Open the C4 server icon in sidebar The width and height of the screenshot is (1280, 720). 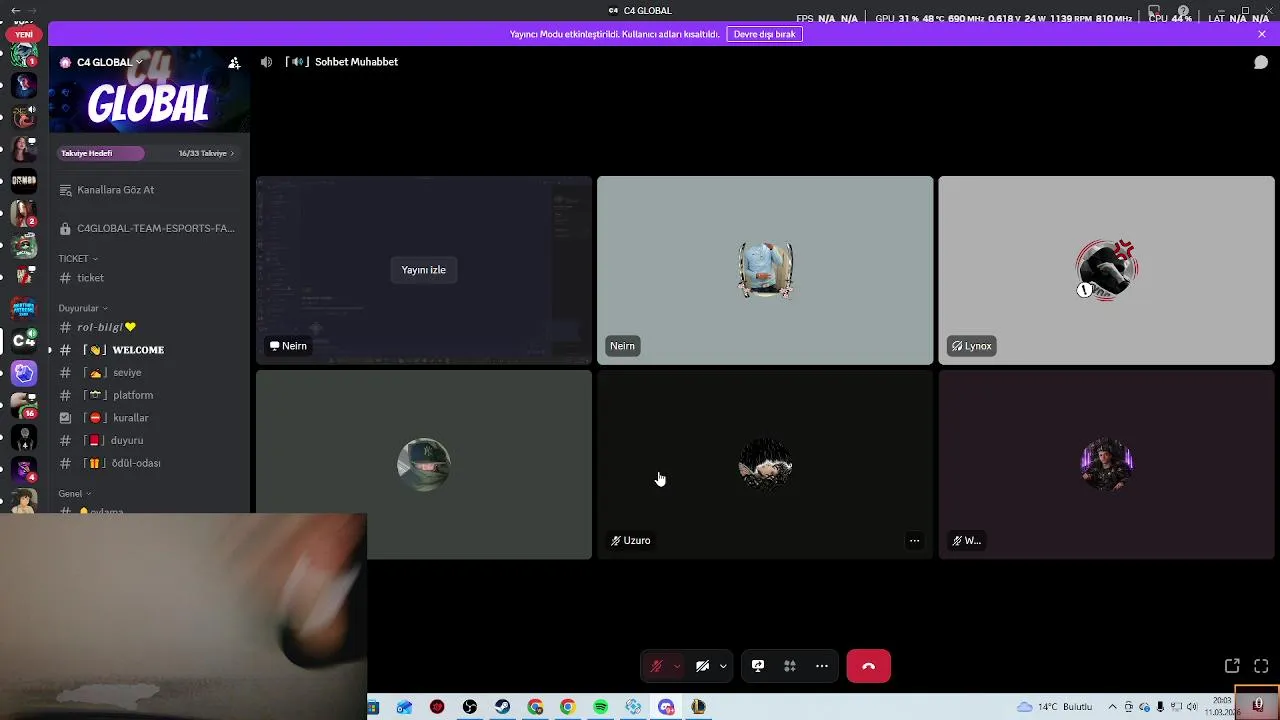coord(24,341)
